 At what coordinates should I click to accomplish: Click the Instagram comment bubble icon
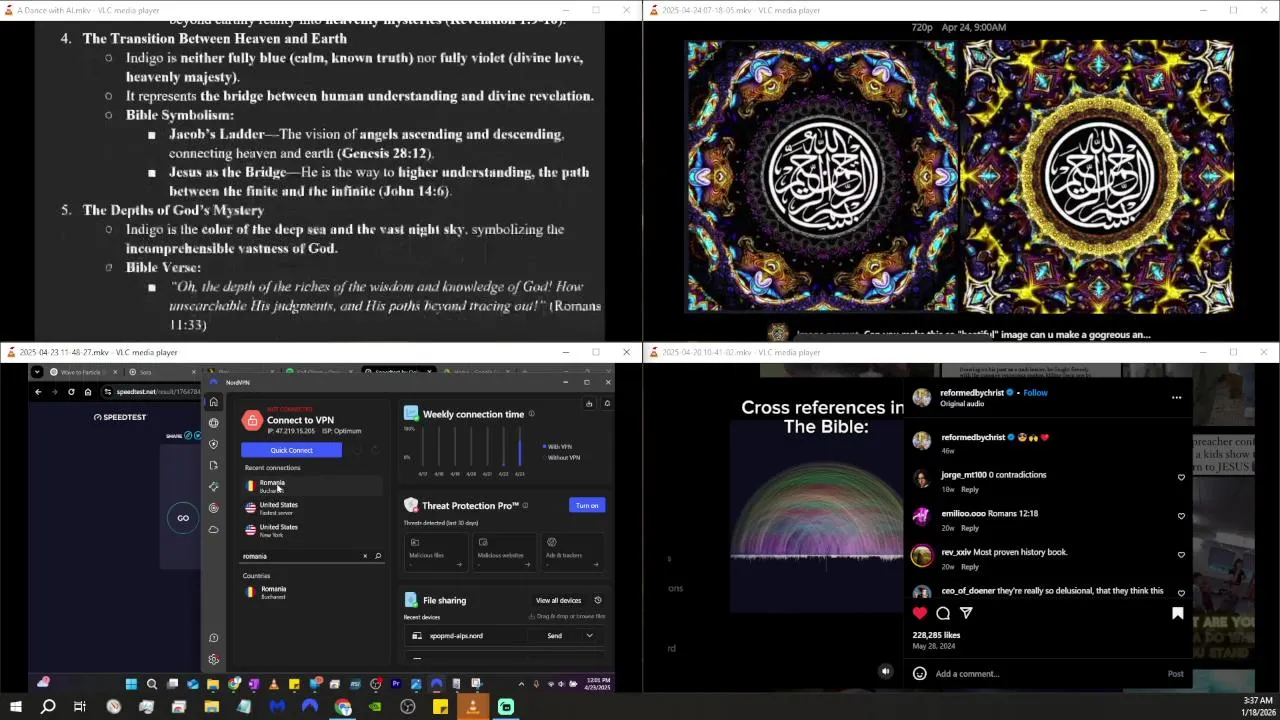pos(943,613)
